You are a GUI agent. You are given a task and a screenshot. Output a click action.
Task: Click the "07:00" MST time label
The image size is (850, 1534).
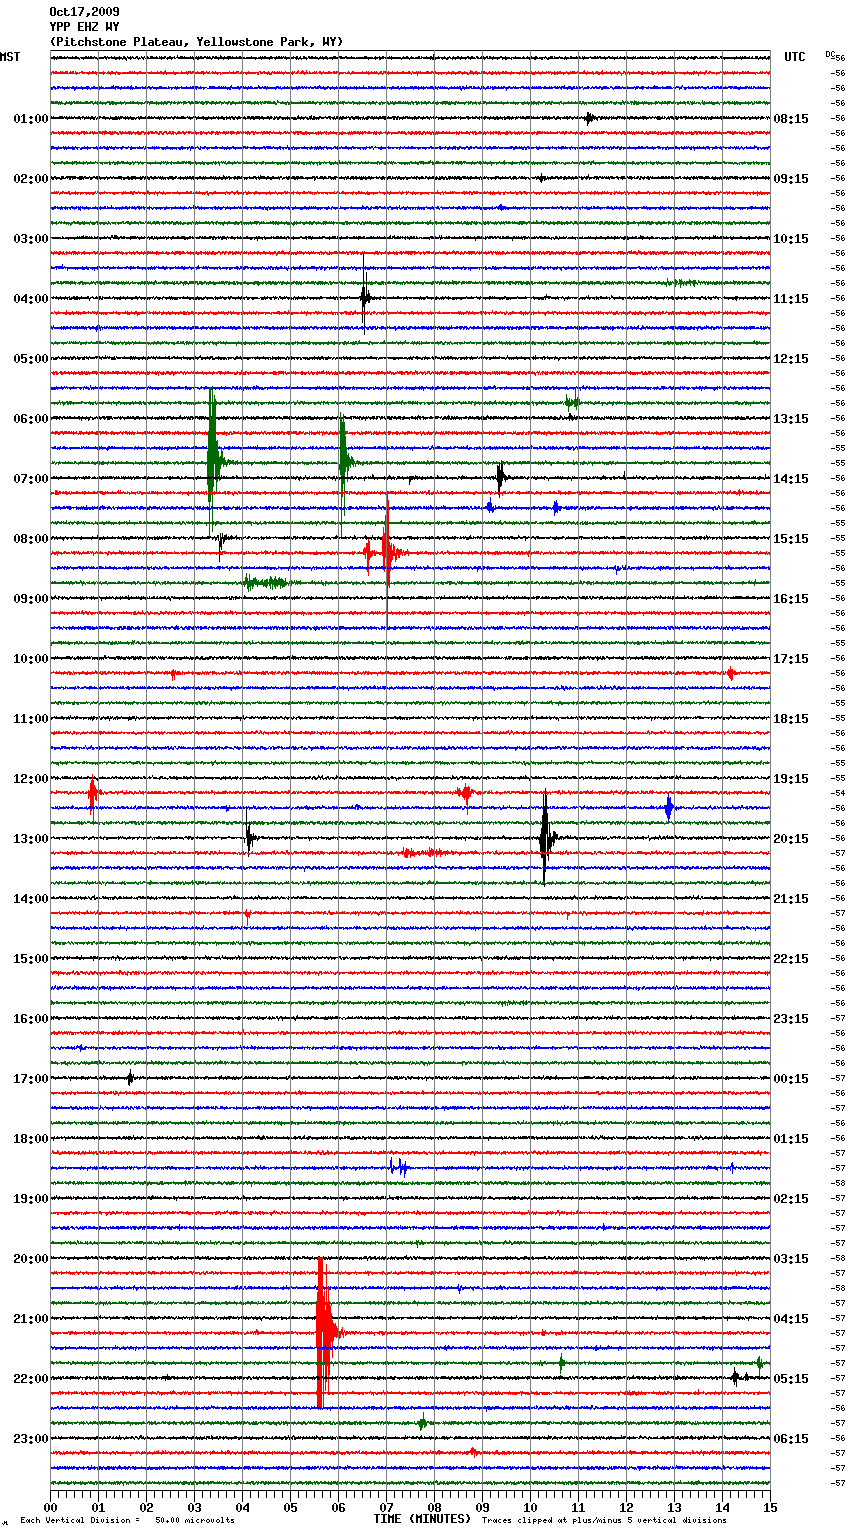point(31,479)
